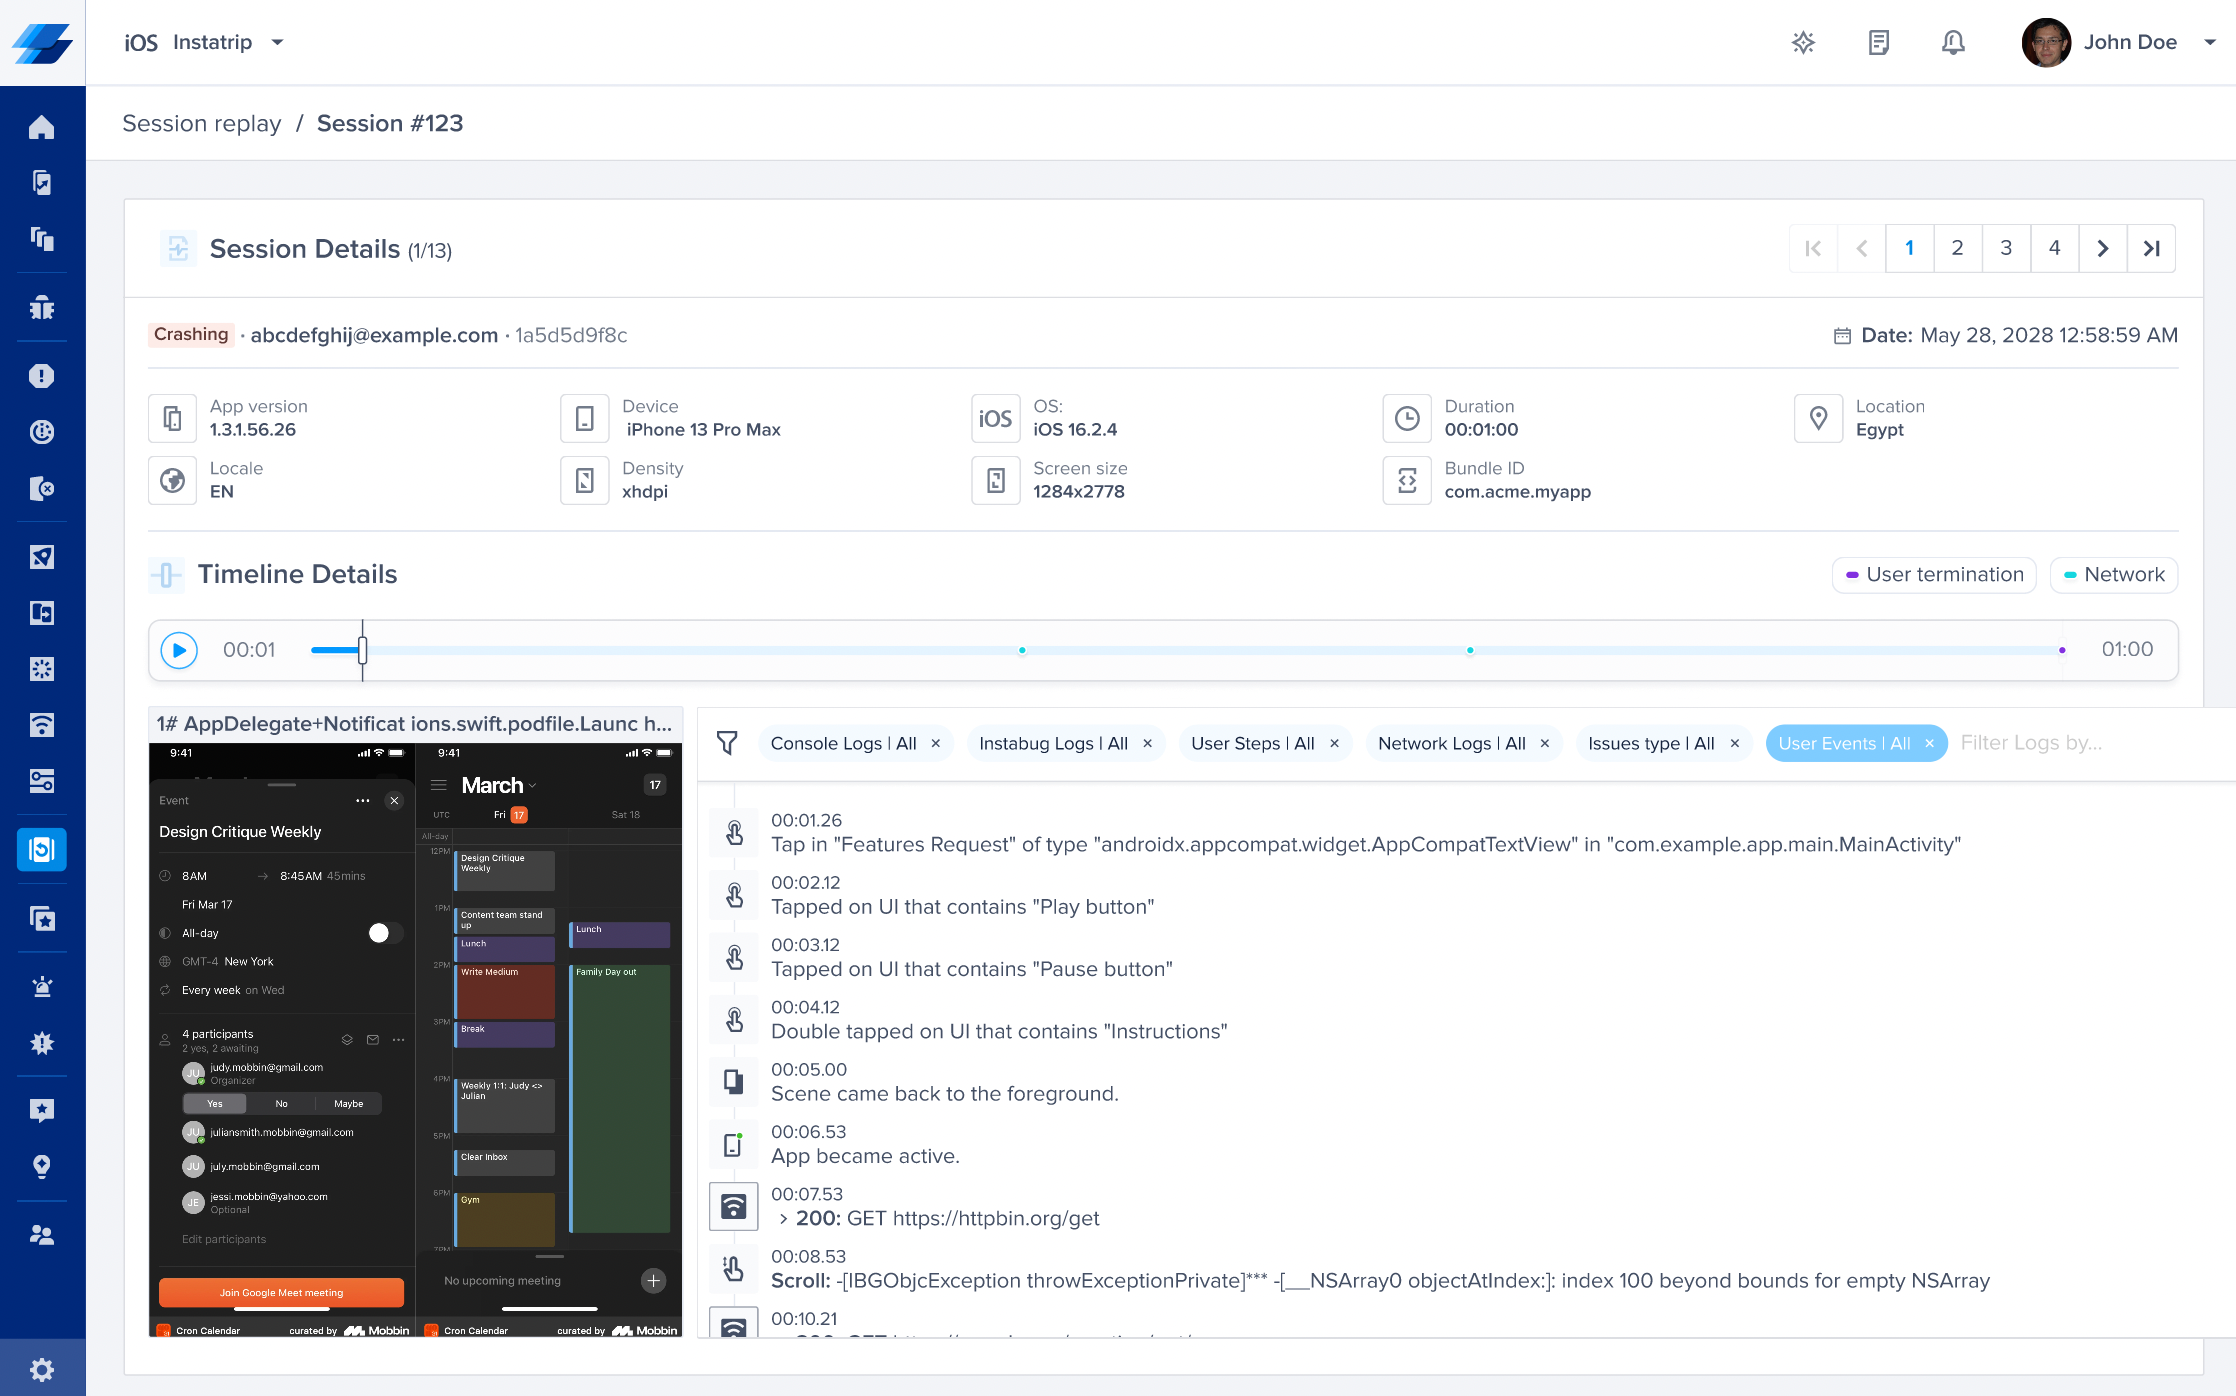
Task: Open the documentation icon in header
Action: pyautogui.click(x=1878, y=42)
